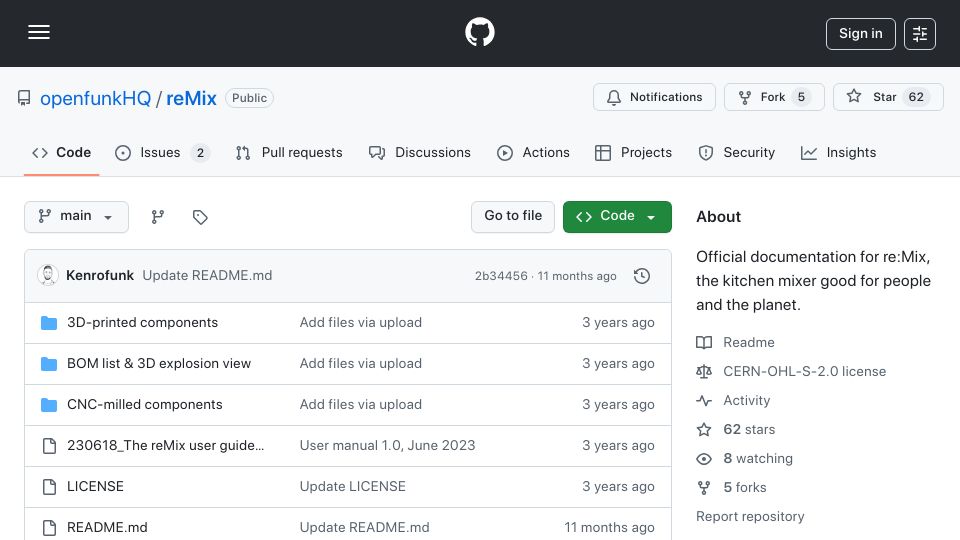
Task: Open the 3D-printed components folder
Action: pos(143,323)
